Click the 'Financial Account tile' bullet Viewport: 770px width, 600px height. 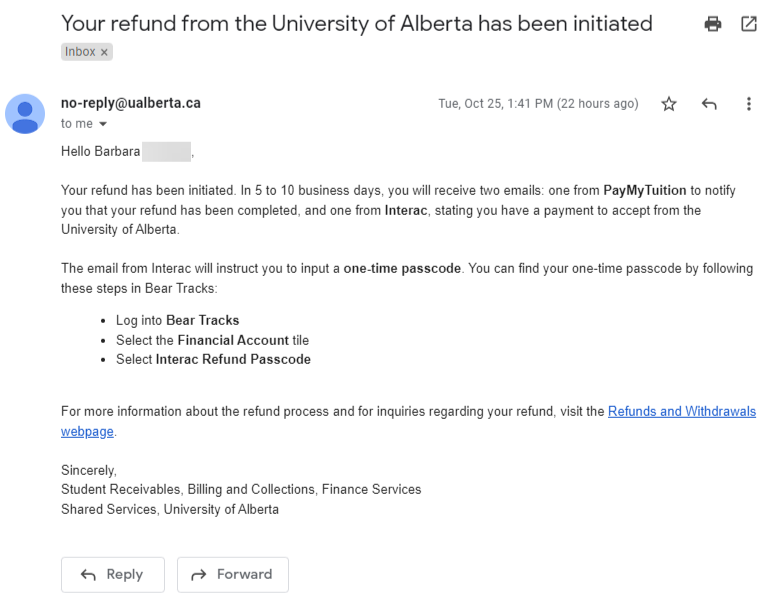[215, 340]
